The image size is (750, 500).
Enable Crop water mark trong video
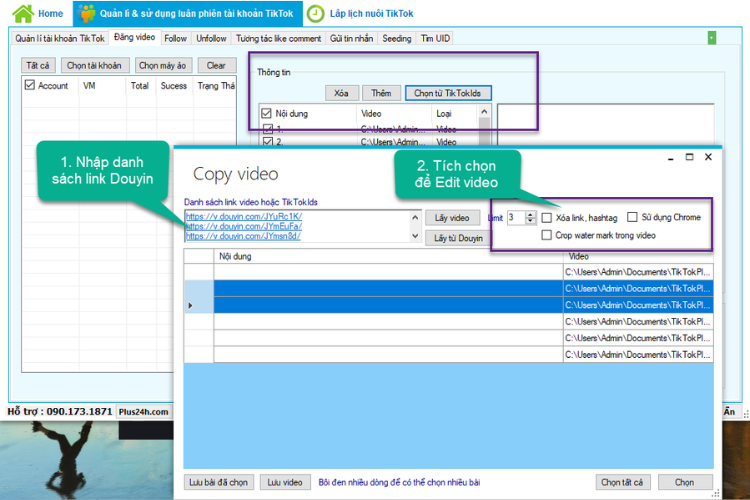click(x=547, y=235)
